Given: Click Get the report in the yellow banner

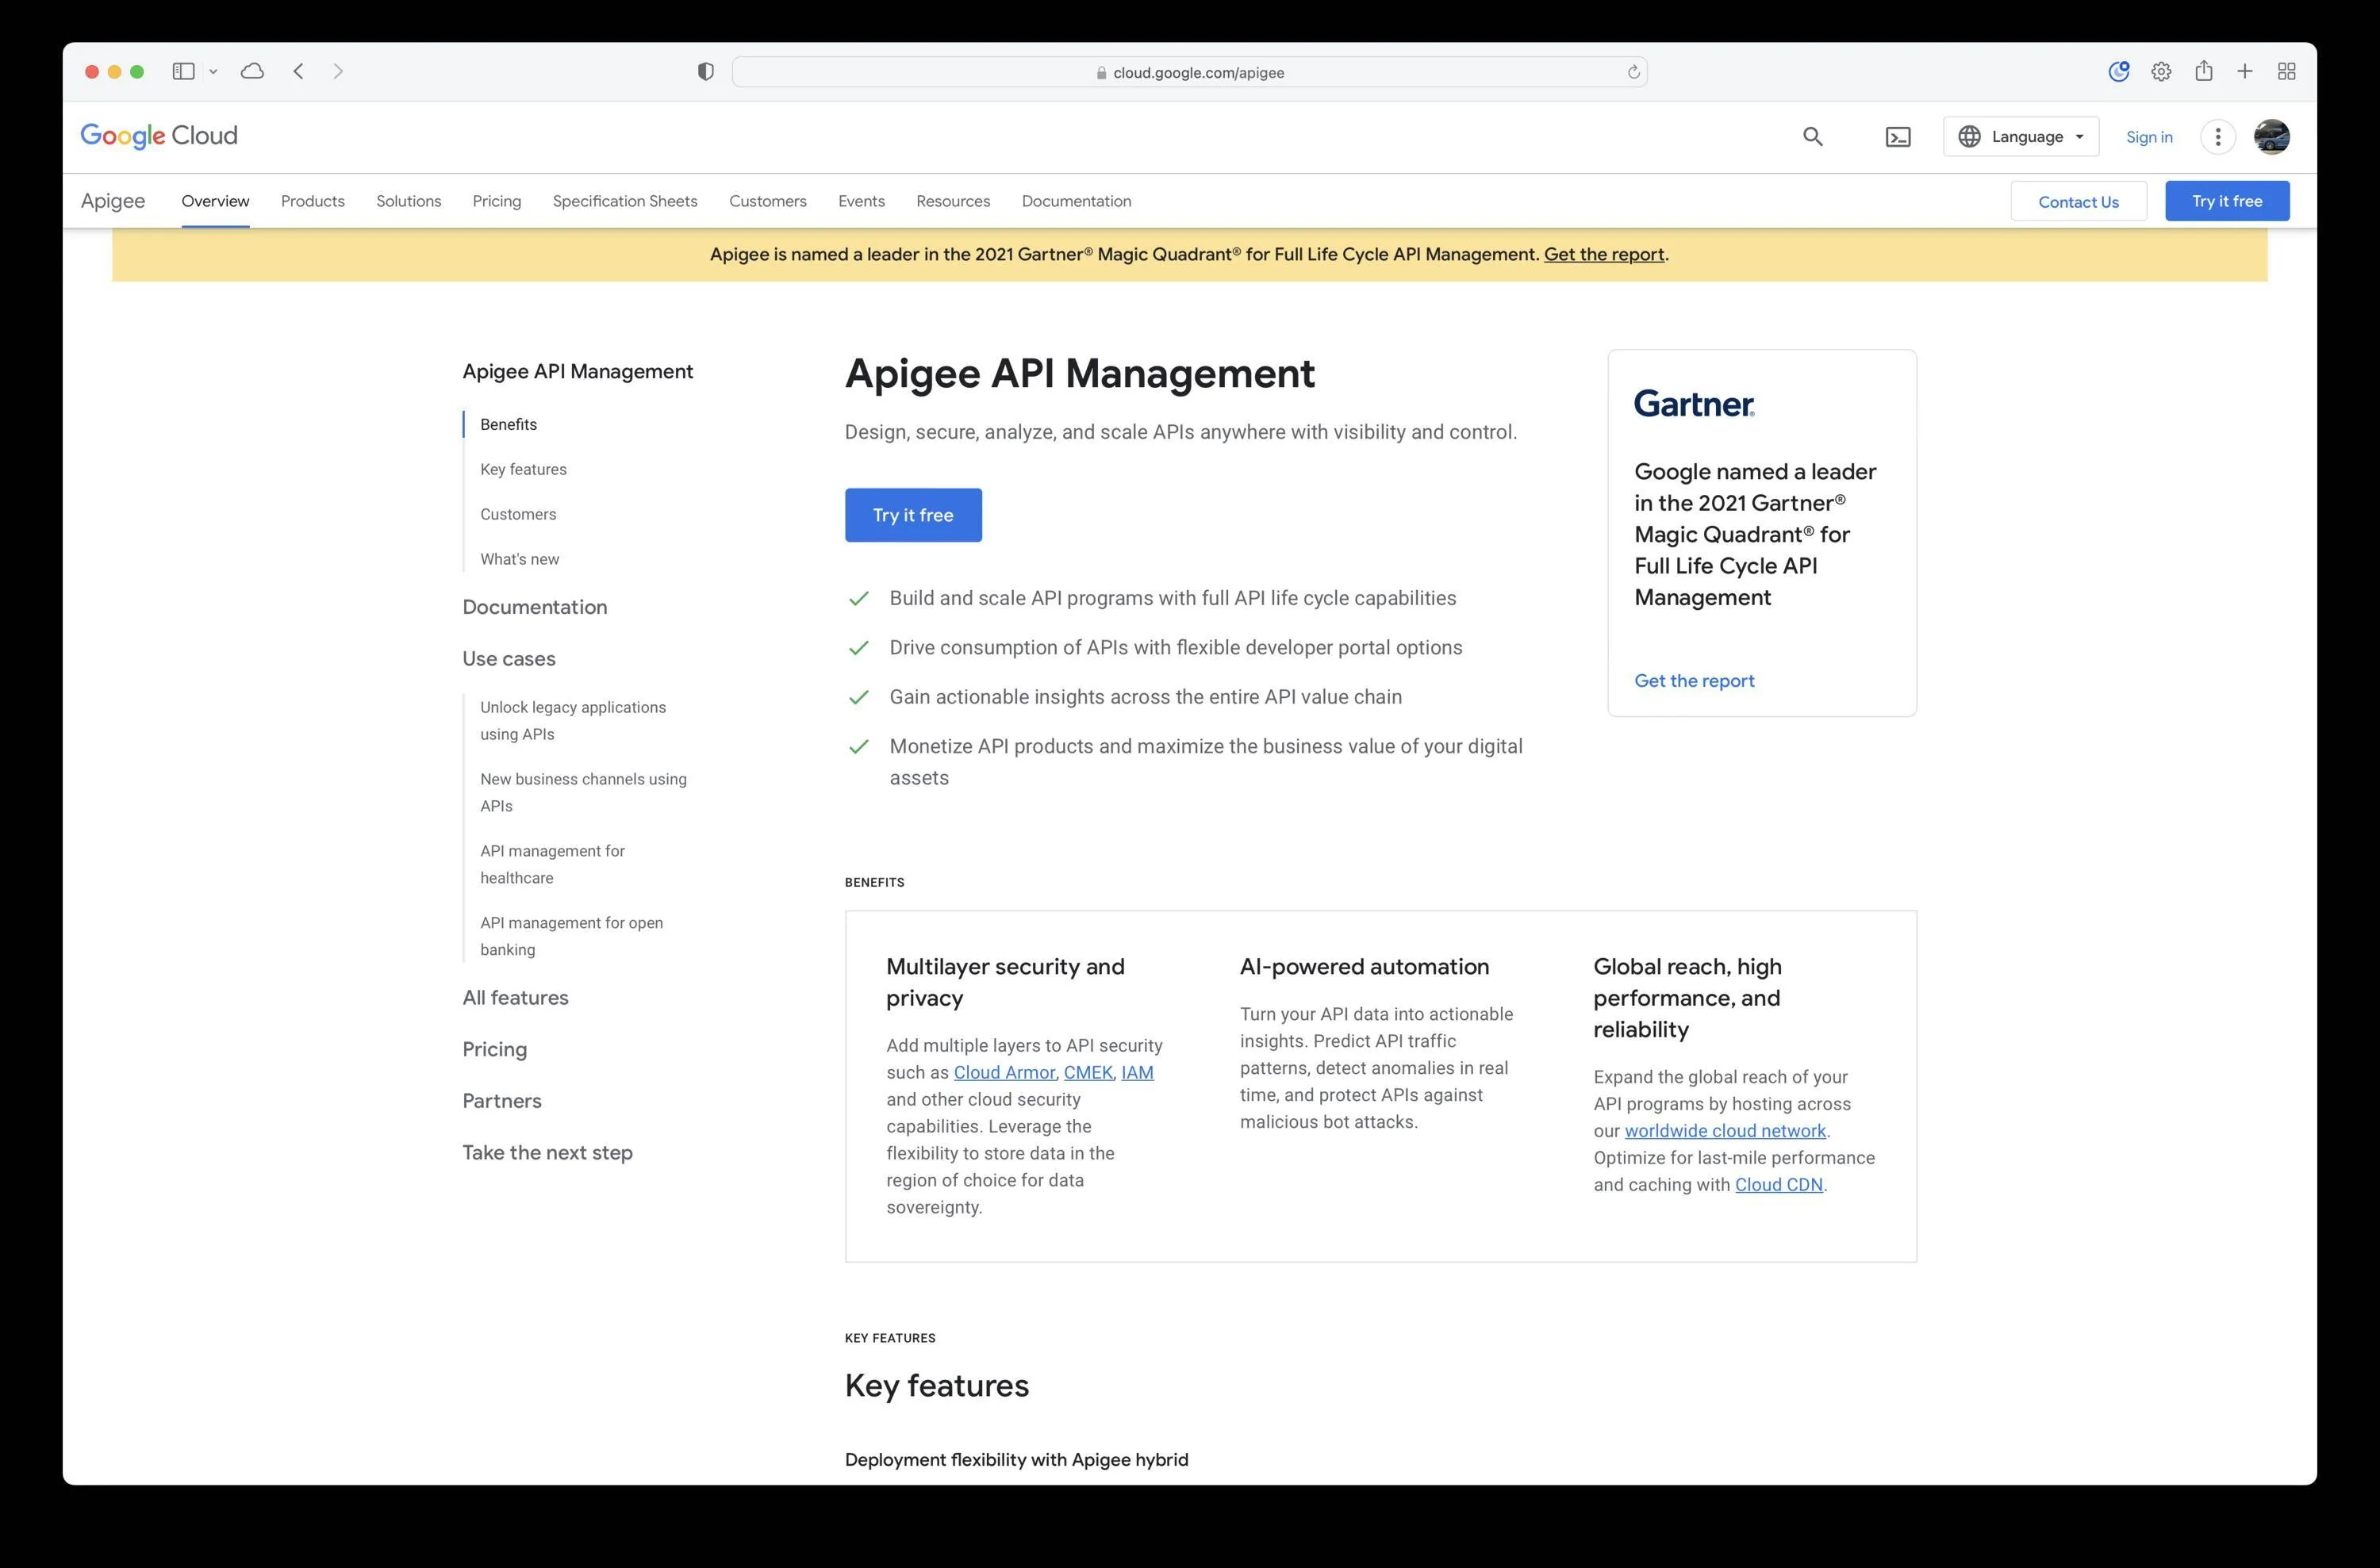Looking at the screenshot, I should 1604,255.
